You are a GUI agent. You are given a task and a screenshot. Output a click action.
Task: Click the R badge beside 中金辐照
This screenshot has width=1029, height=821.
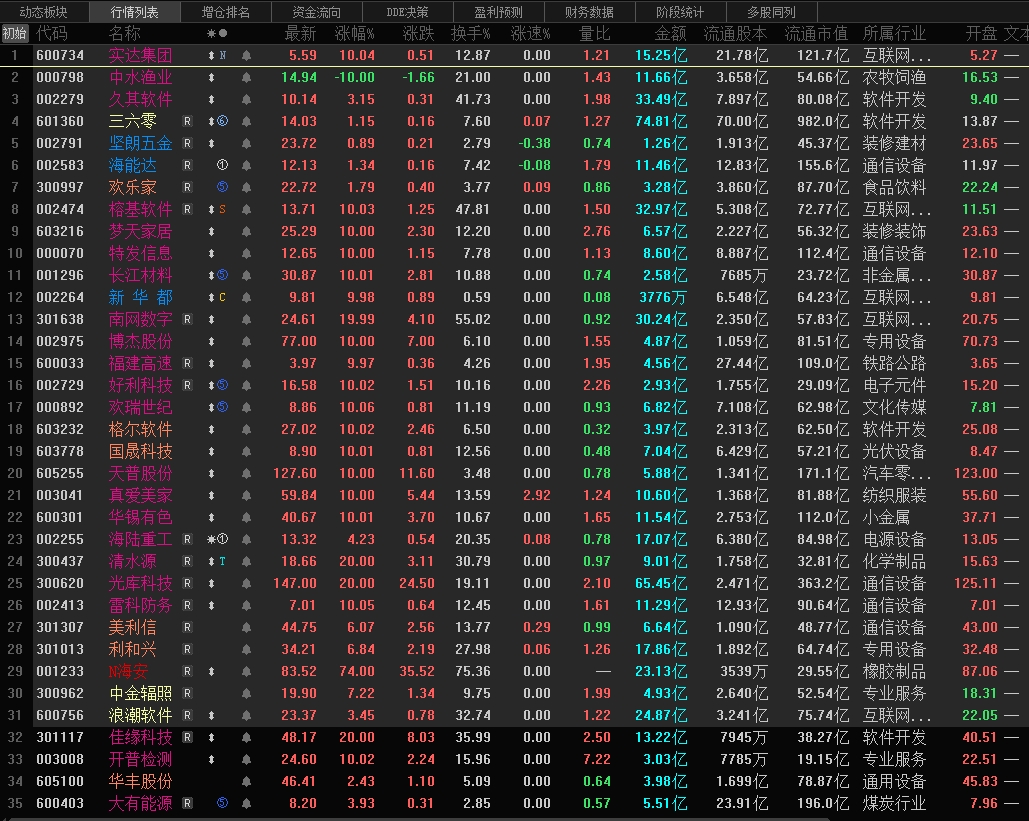[x=187, y=693]
